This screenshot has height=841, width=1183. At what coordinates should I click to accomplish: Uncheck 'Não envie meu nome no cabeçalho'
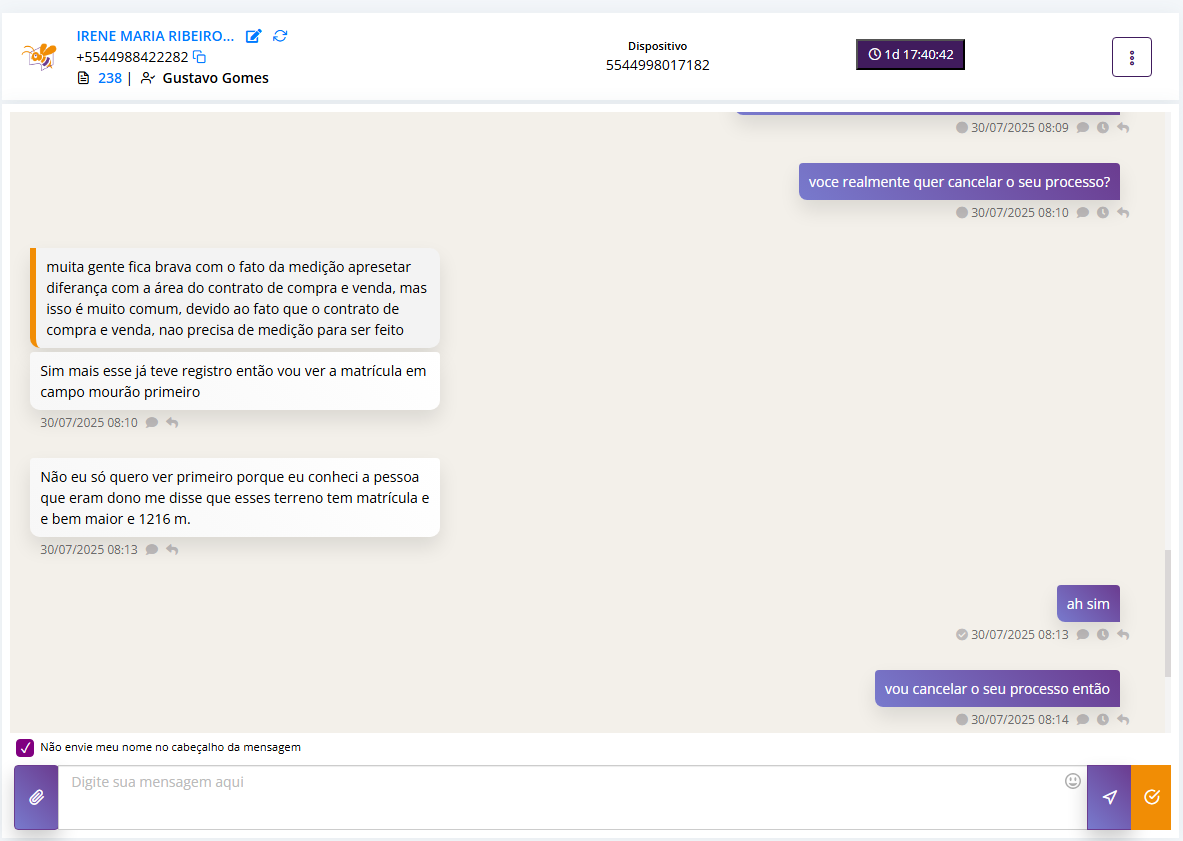coord(25,747)
